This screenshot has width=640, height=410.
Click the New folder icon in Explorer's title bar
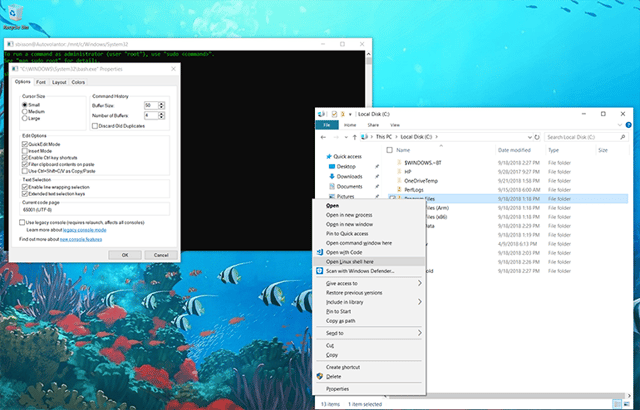coord(342,114)
